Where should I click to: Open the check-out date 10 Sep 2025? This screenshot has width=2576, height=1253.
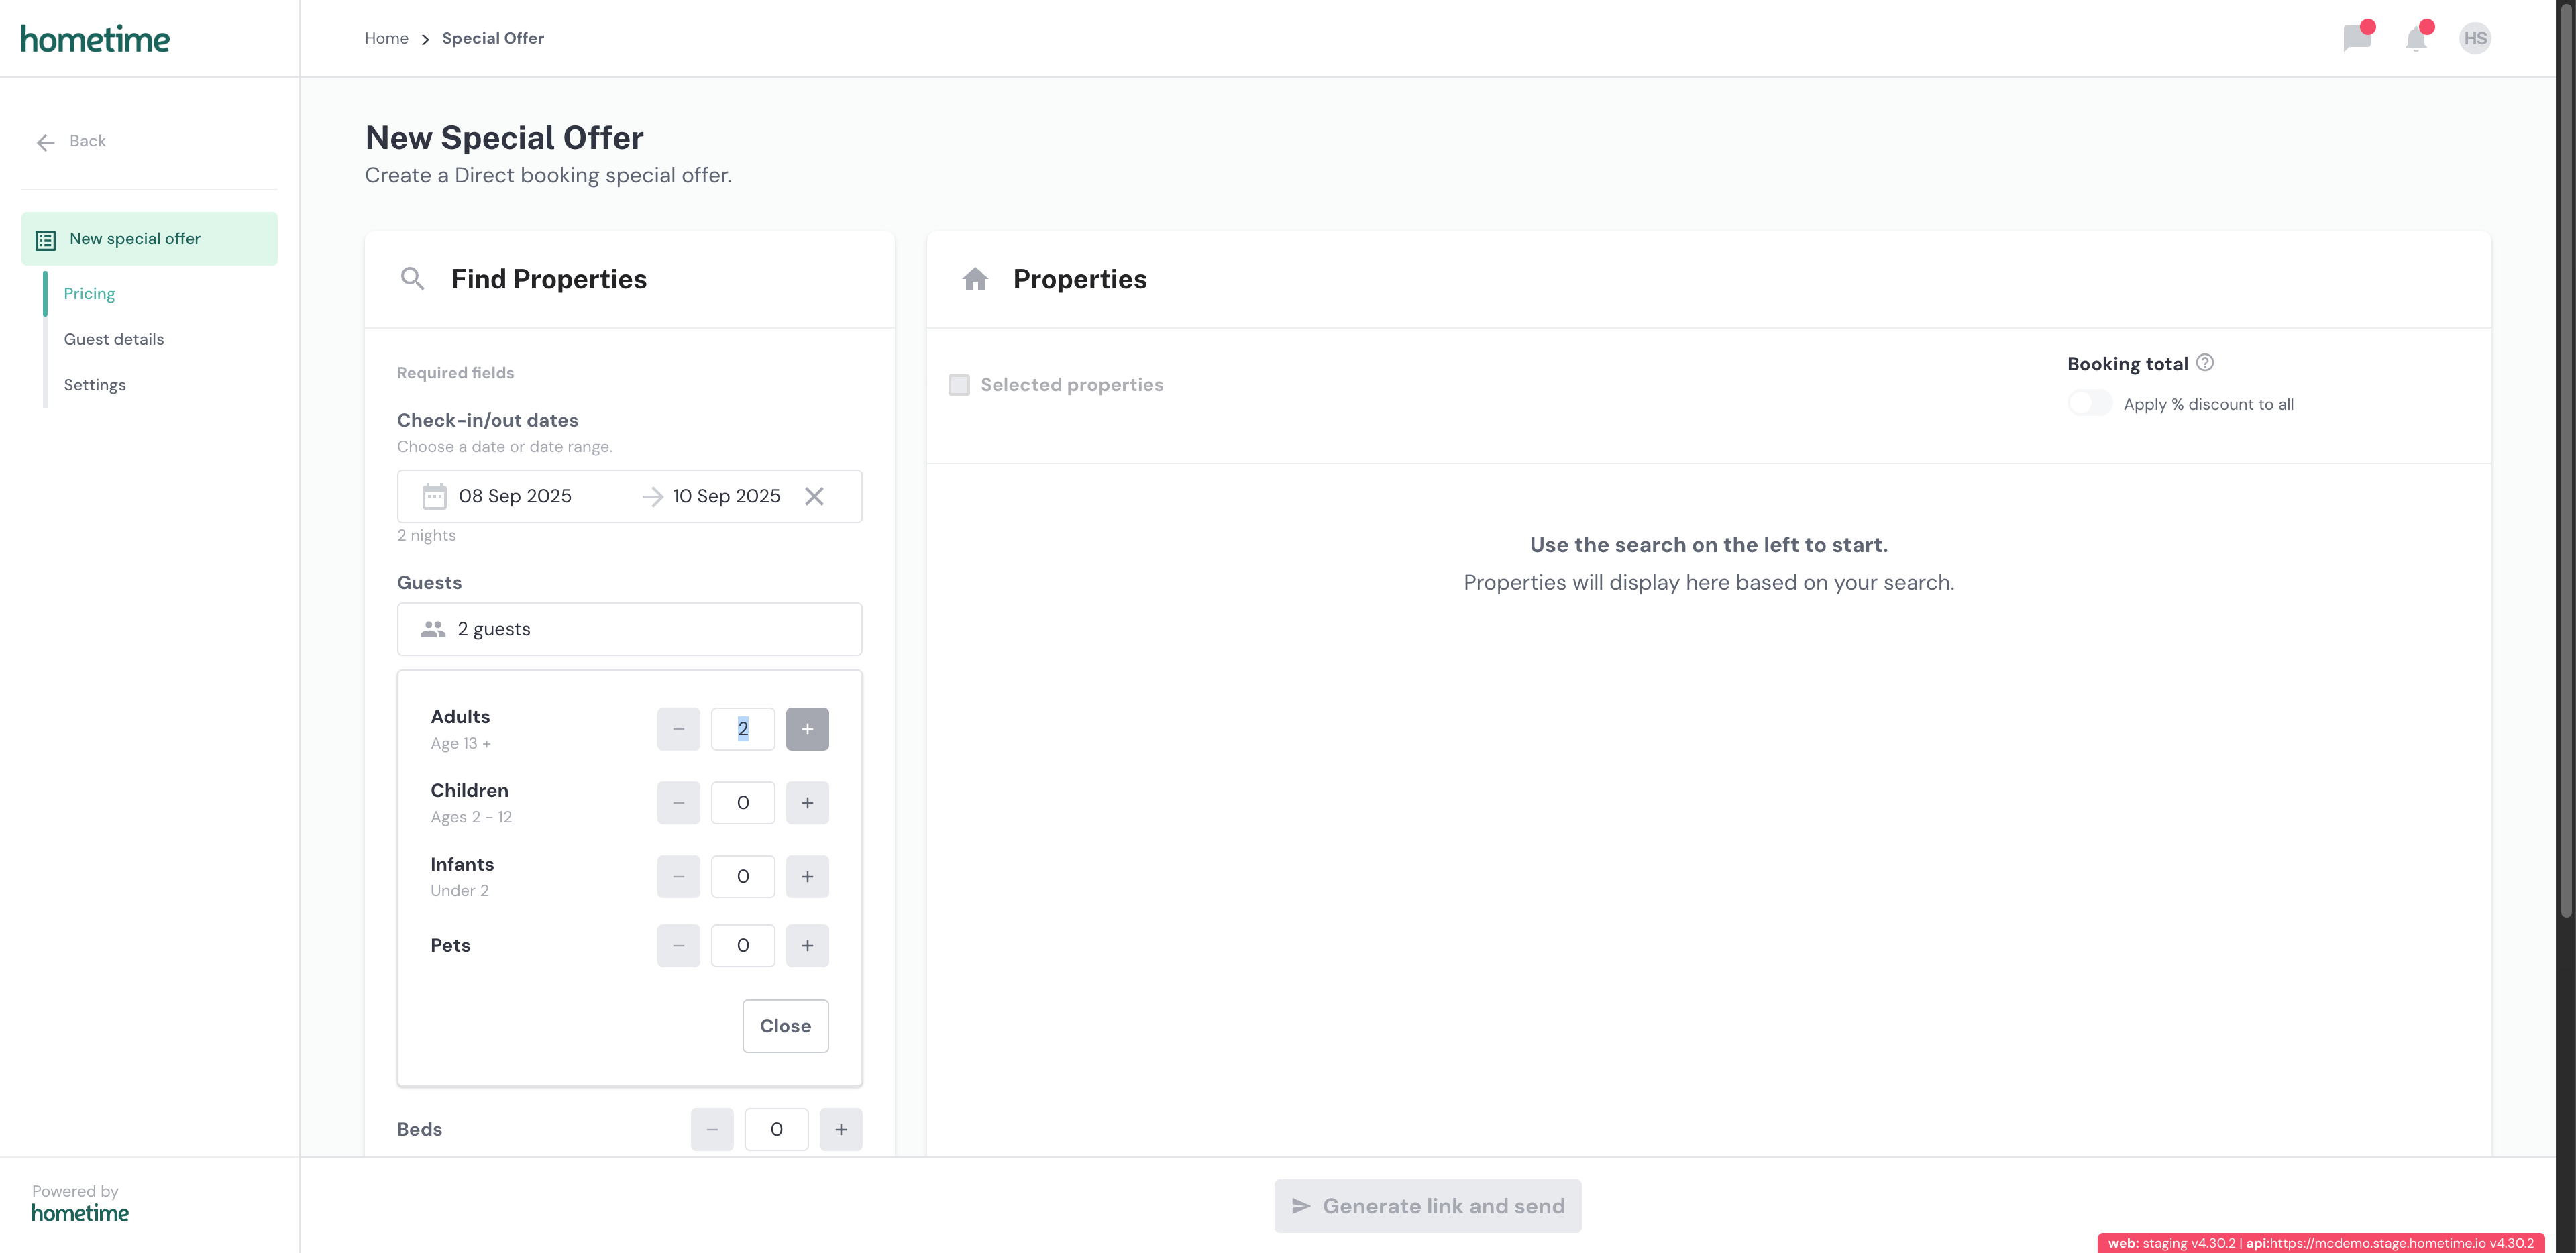[726, 496]
